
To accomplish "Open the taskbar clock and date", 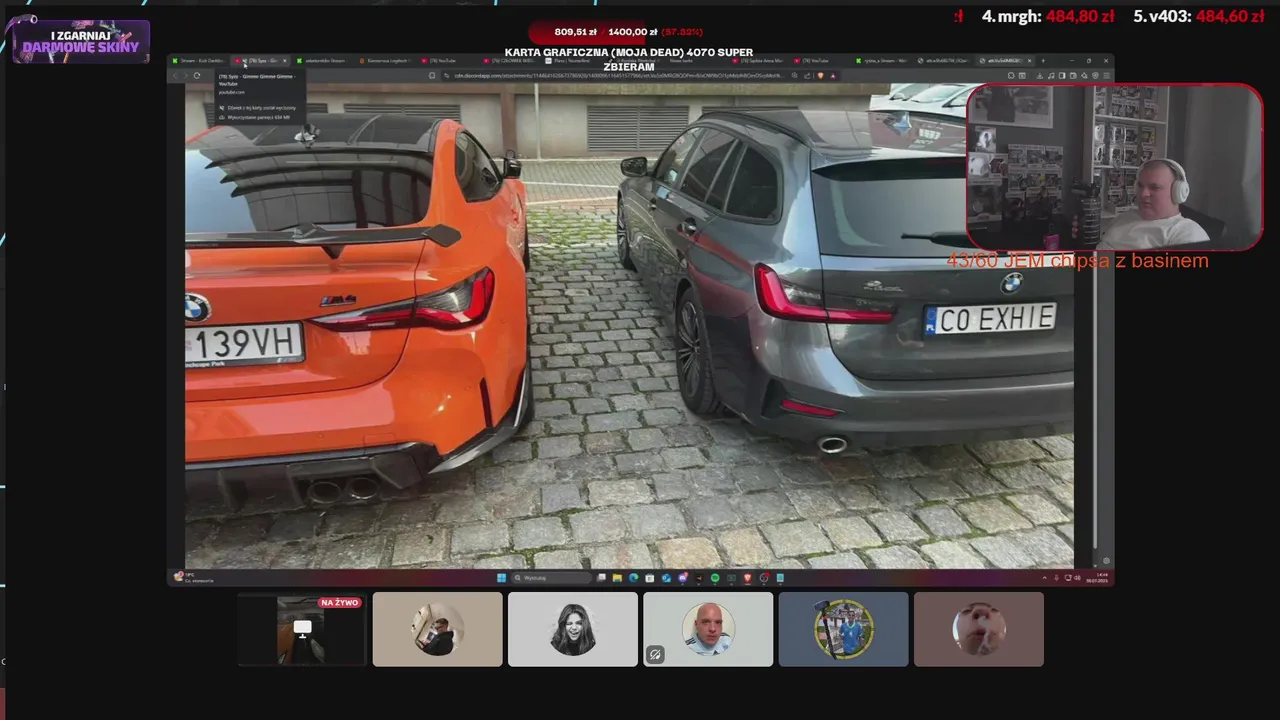I will point(1098,578).
